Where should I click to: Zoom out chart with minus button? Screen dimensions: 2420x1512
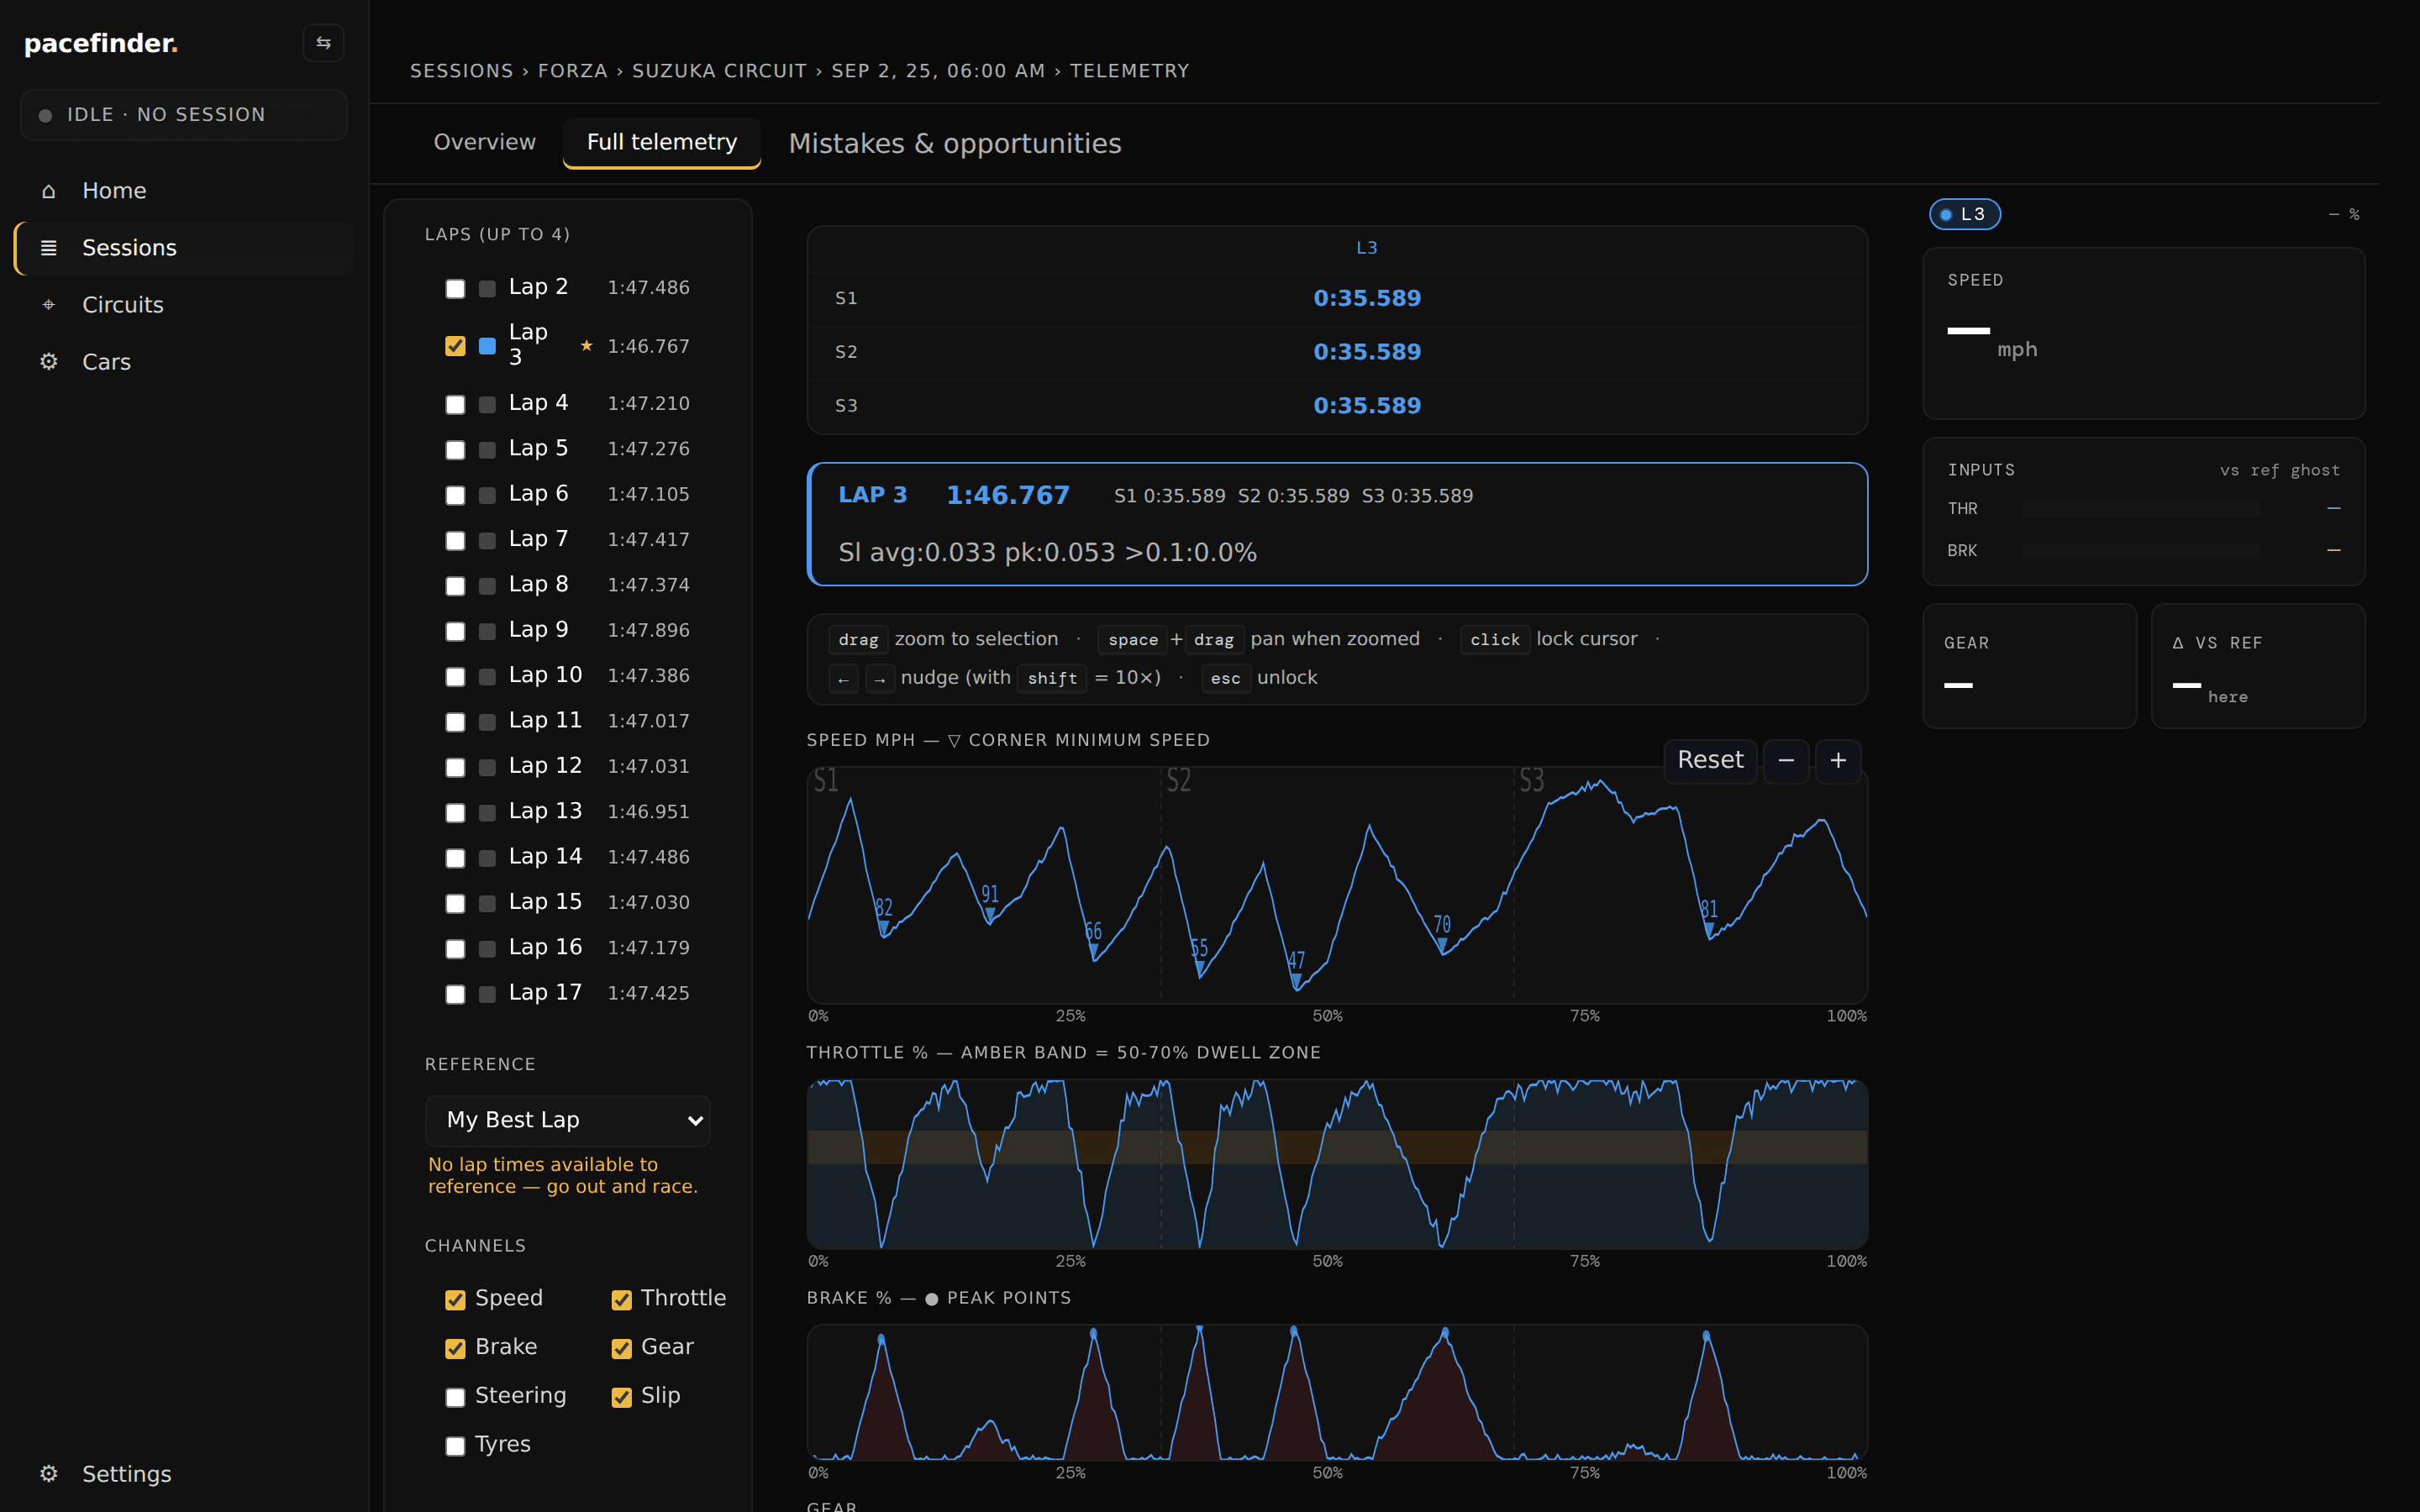point(1785,760)
